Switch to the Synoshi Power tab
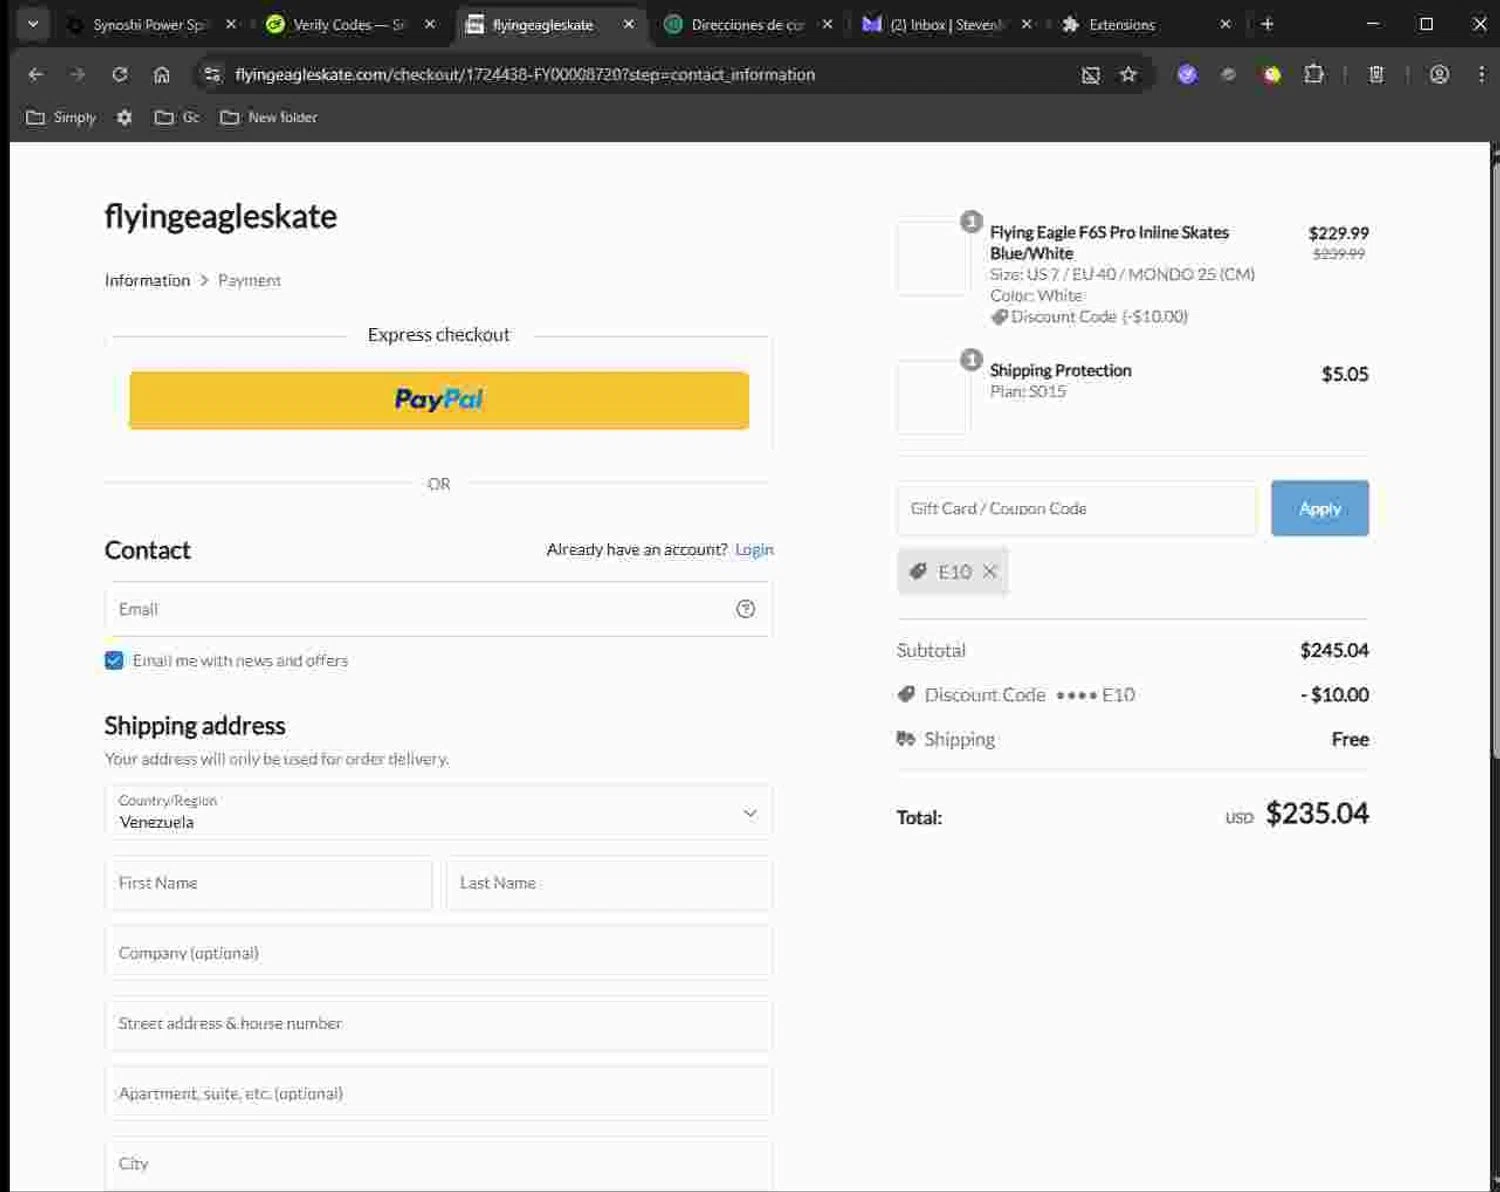The image size is (1500, 1192). coord(148,24)
